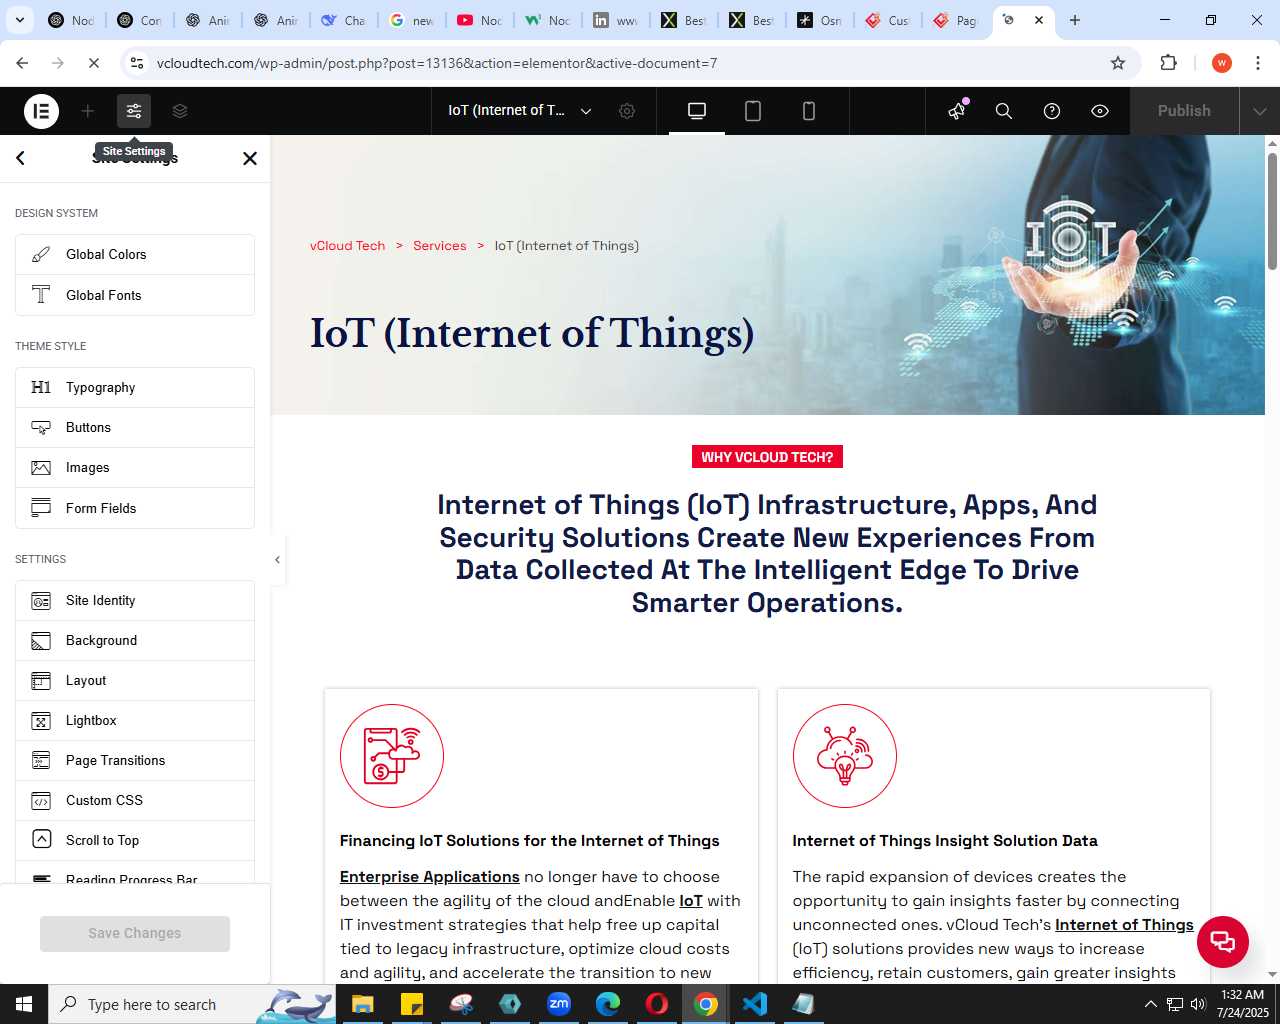Viewport: 1280px width, 1024px height.
Task: Open Typography theme style
Action: [135, 388]
